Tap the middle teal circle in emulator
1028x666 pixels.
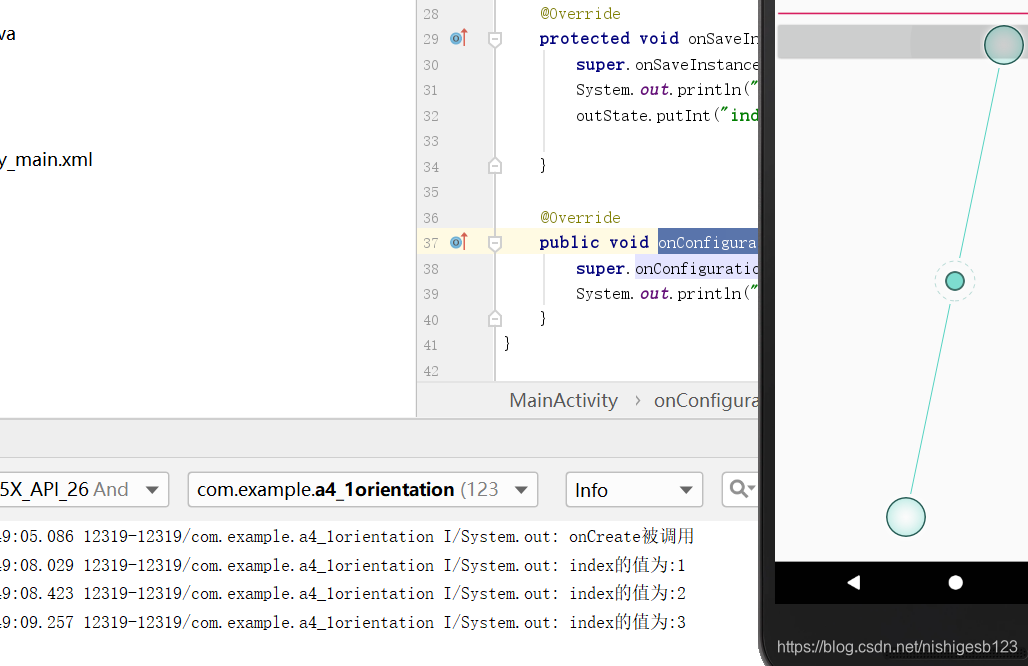(x=955, y=281)
